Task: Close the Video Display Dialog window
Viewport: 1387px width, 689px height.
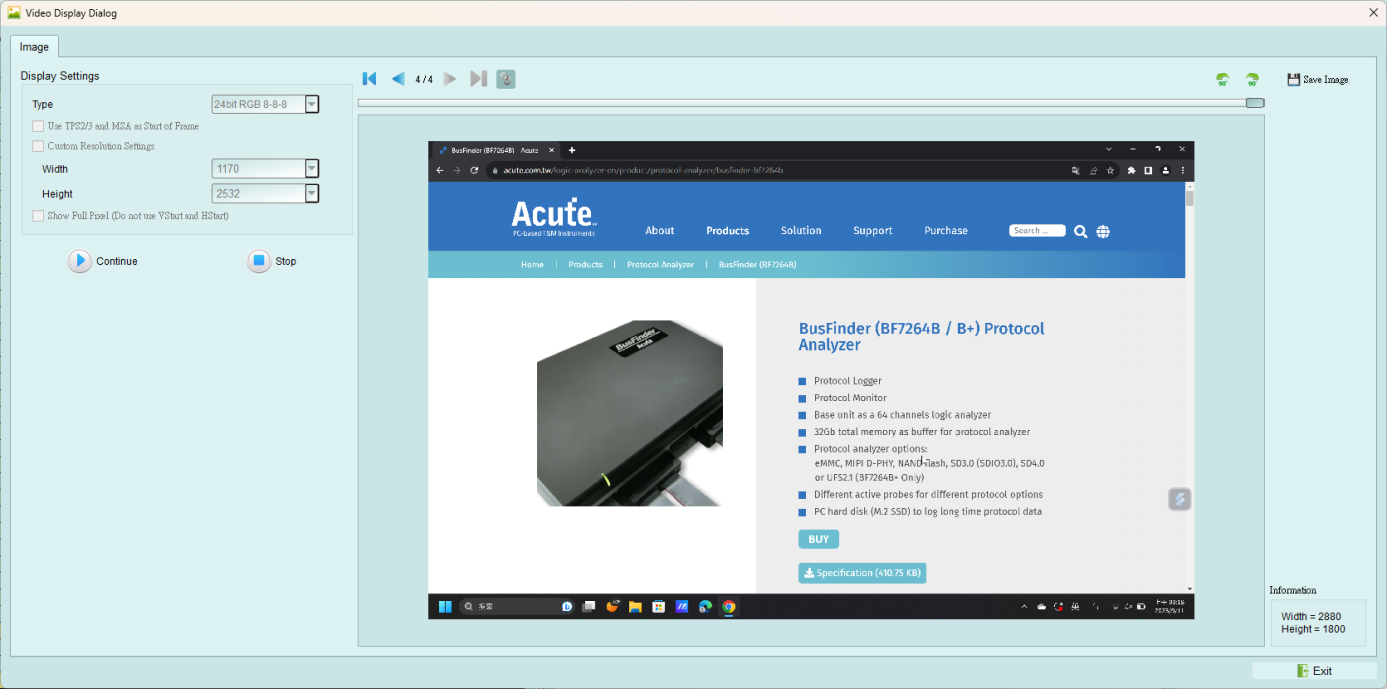Action: [x=1373, y=12]
